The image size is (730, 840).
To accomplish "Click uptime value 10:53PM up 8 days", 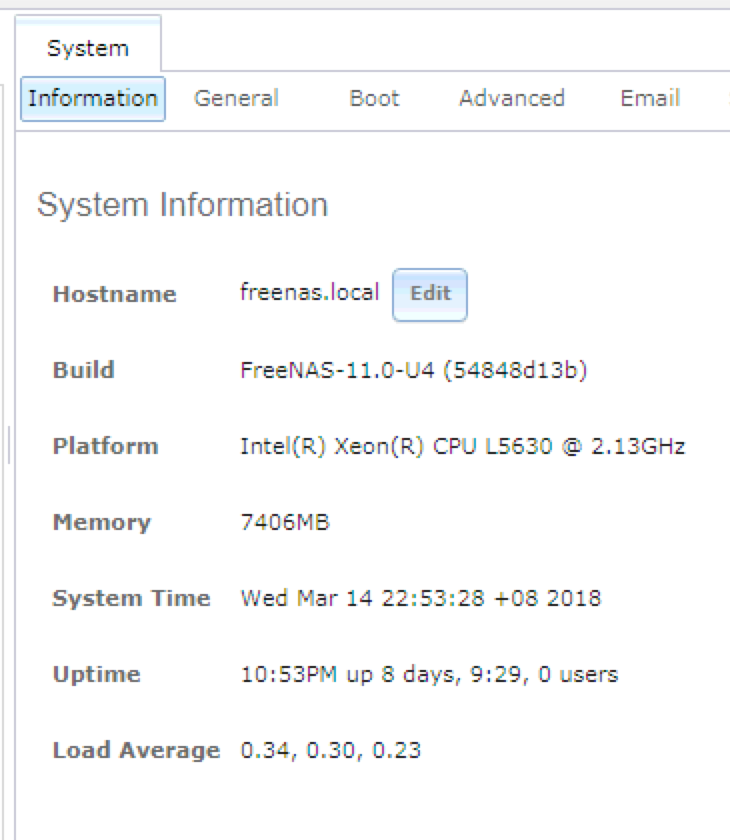I will tap(351, 674).
